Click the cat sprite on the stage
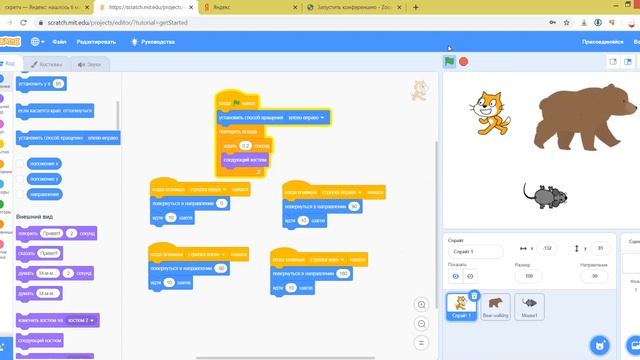Image resolution: width=640 pixels, height=360 pixels. (x=489, y=113)
